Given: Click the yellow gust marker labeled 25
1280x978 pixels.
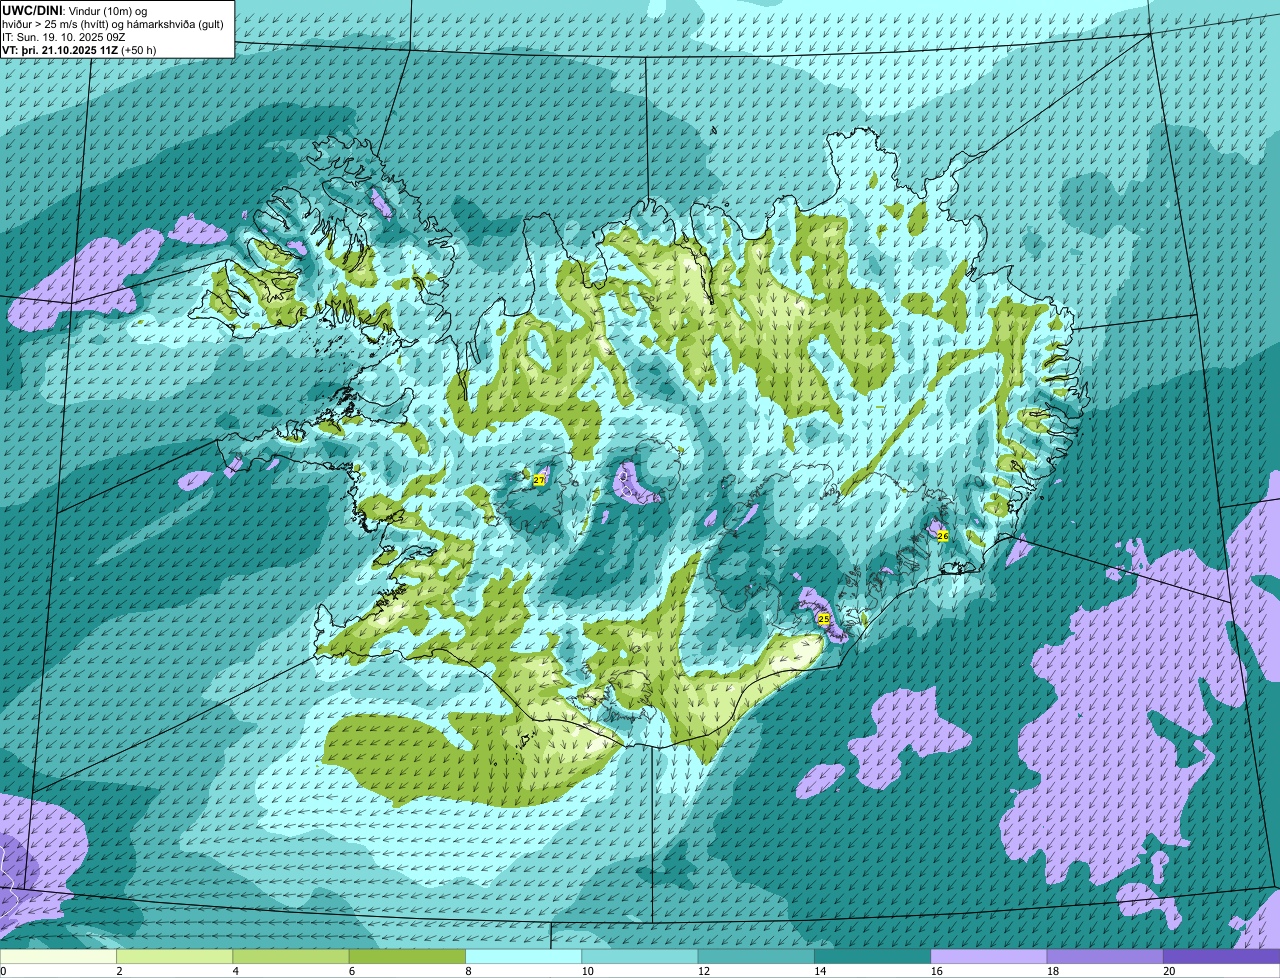Looking at the screenshot, I should pyautogui.click(x=824, y=619).
